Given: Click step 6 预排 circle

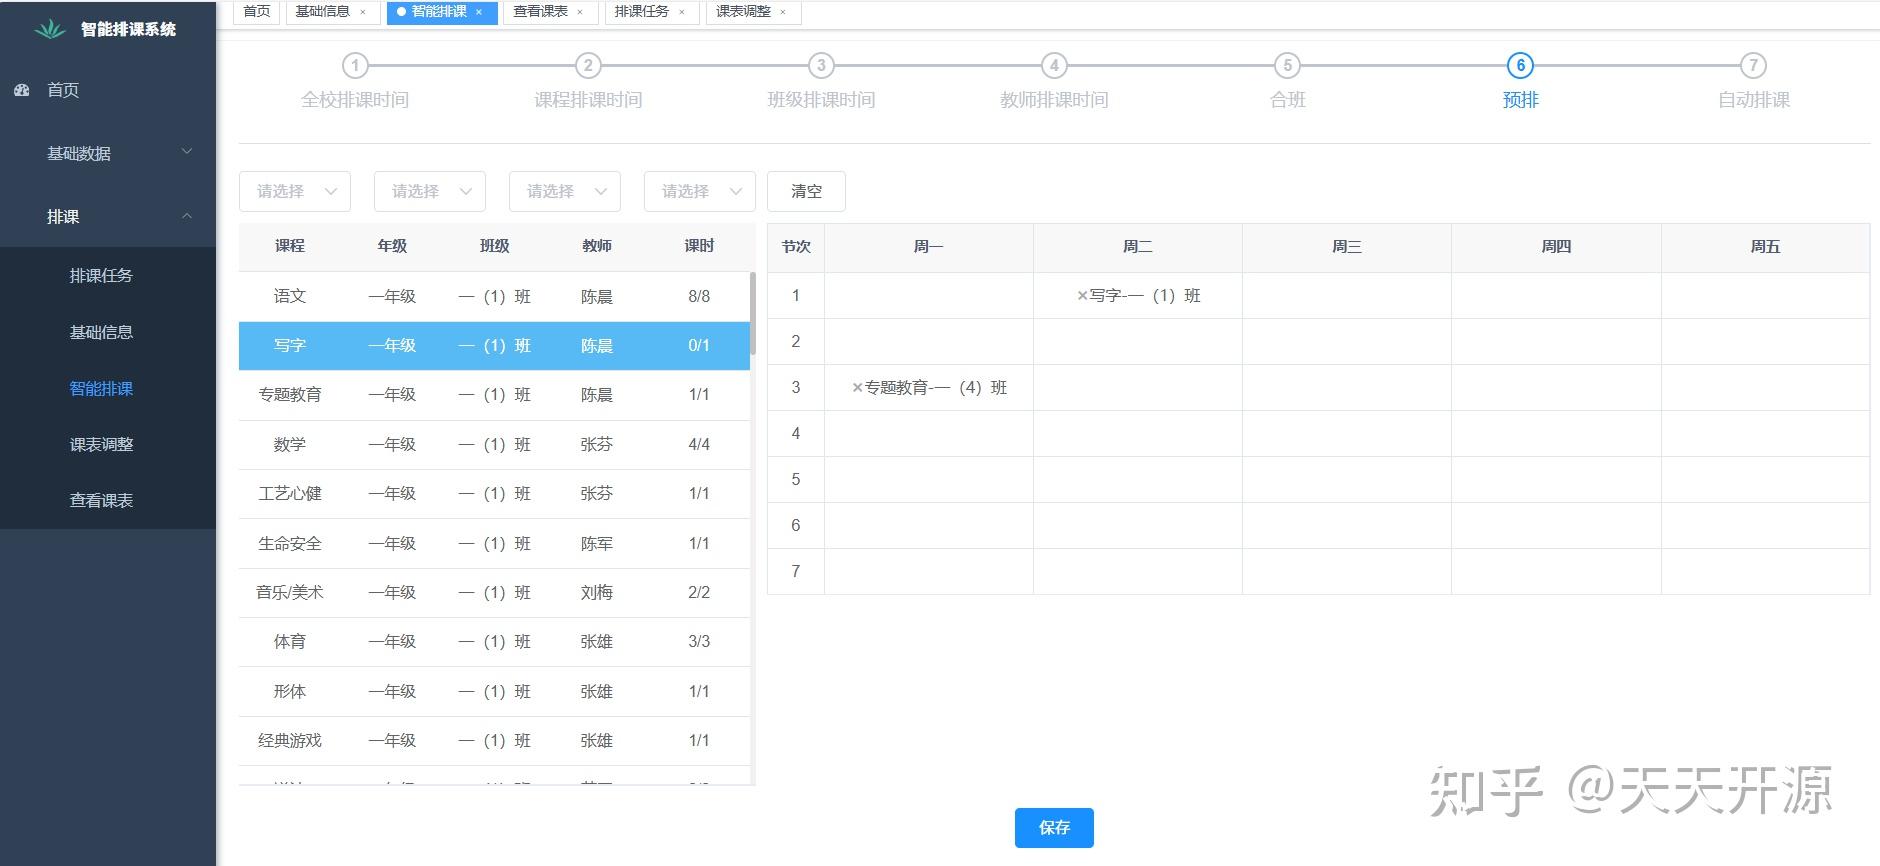Looking at the screenshot, I should pyautogui.click(x=1520, y=66).
